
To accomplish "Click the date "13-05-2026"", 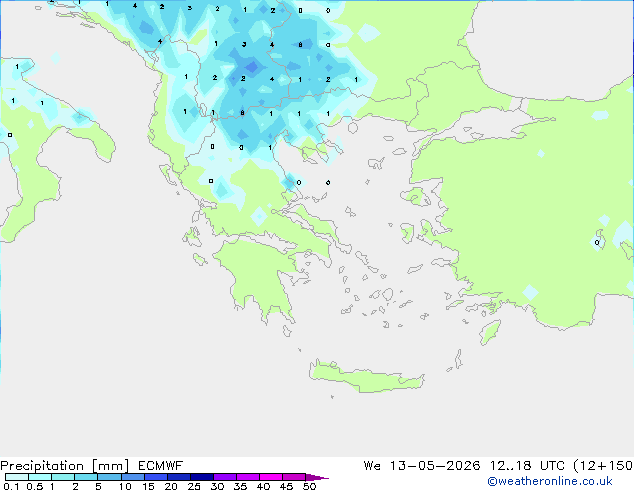I will pos(435,466).
